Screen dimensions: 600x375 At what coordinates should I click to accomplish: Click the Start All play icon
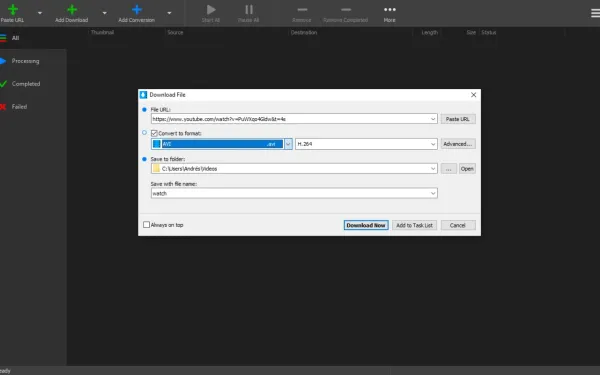coord(211,9)
